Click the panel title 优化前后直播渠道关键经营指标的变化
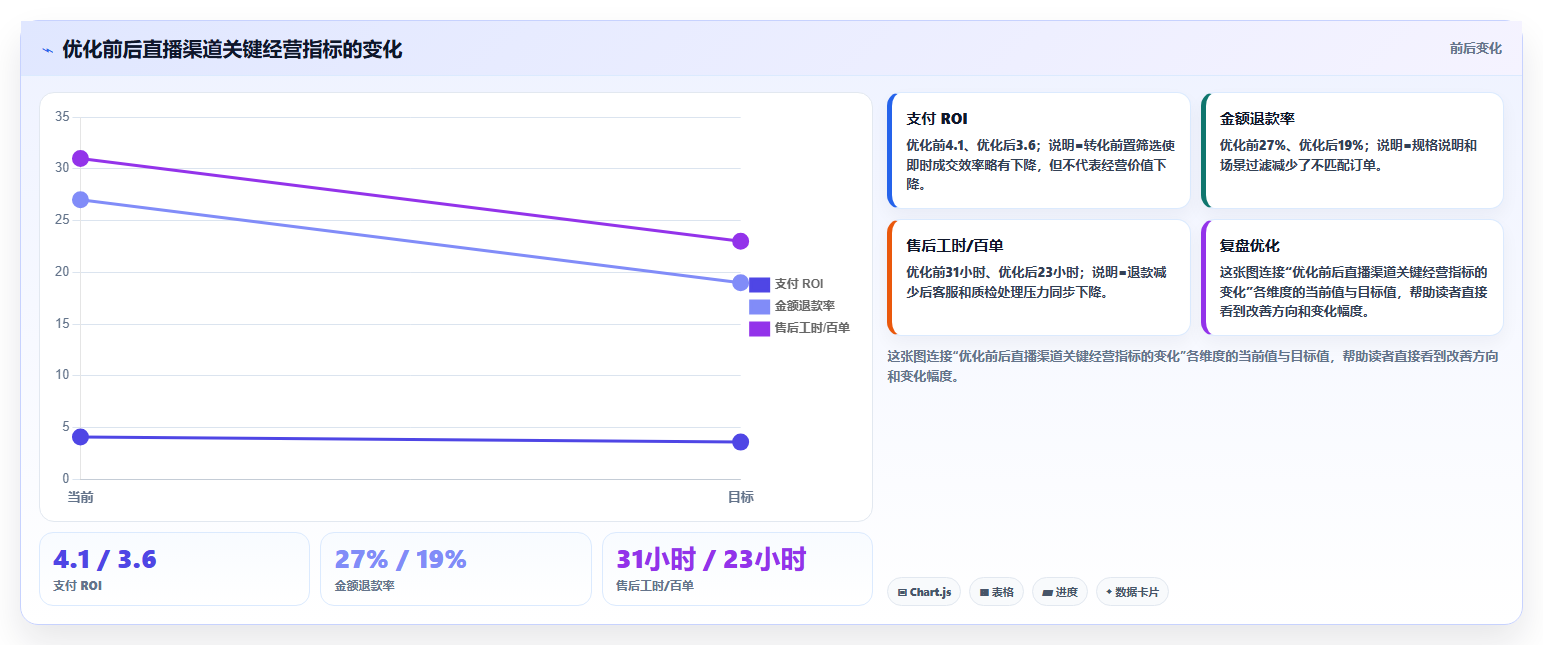The height and width of the screenshot is (645, 1543). [232, 50]
